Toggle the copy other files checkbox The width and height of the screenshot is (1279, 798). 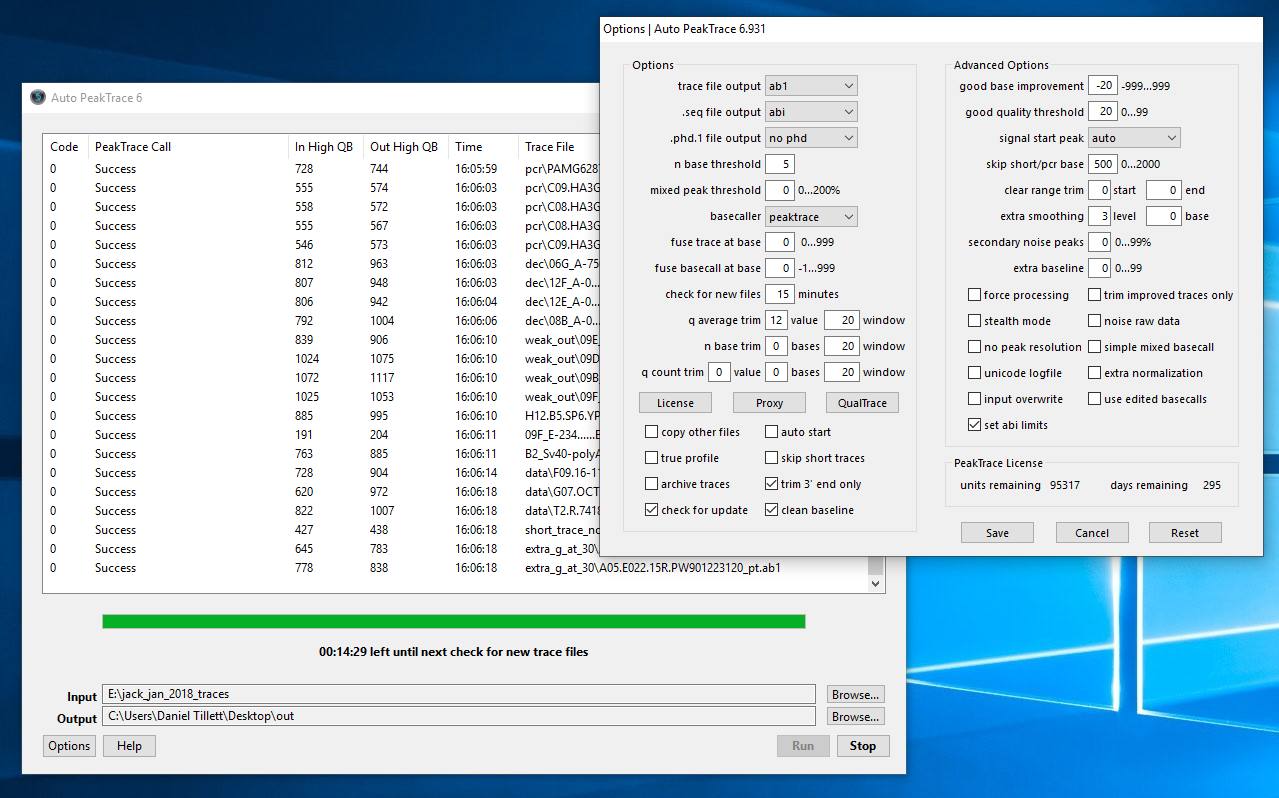[x=652, y=432]
